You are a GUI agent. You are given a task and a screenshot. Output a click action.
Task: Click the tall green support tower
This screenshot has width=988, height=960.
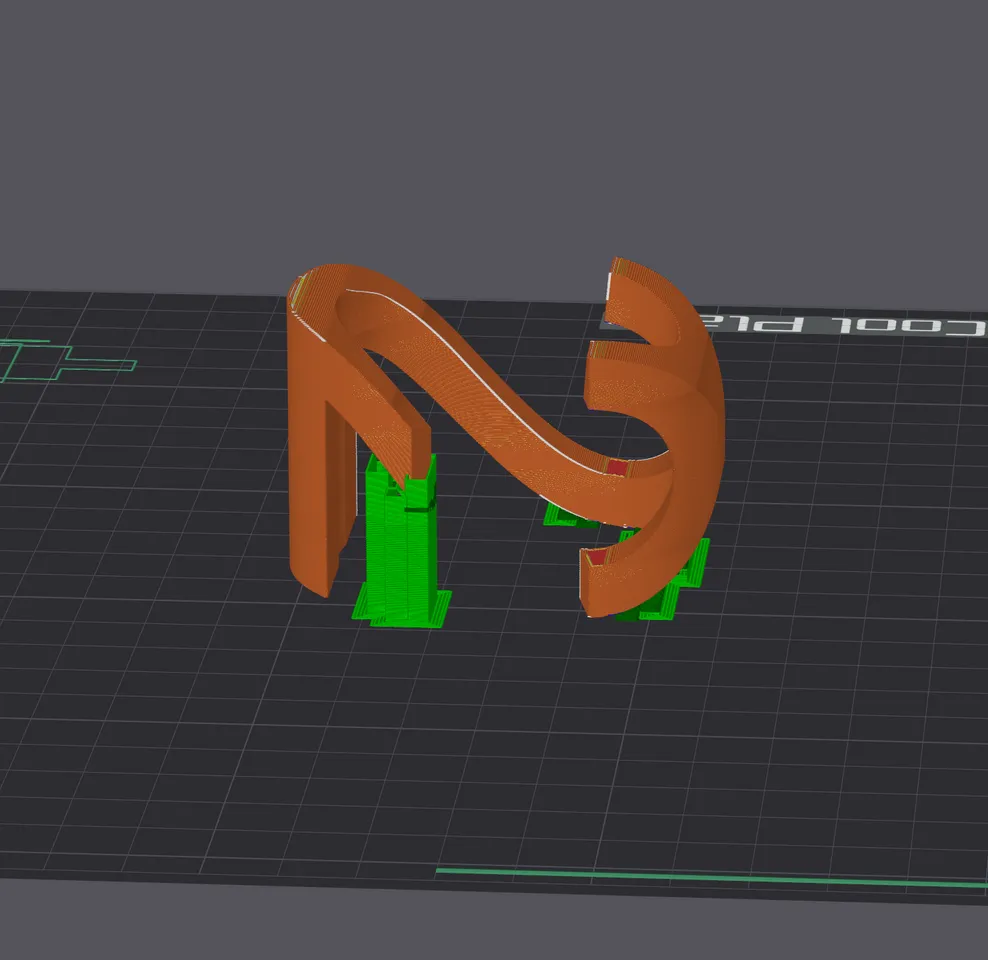point(400,540)
